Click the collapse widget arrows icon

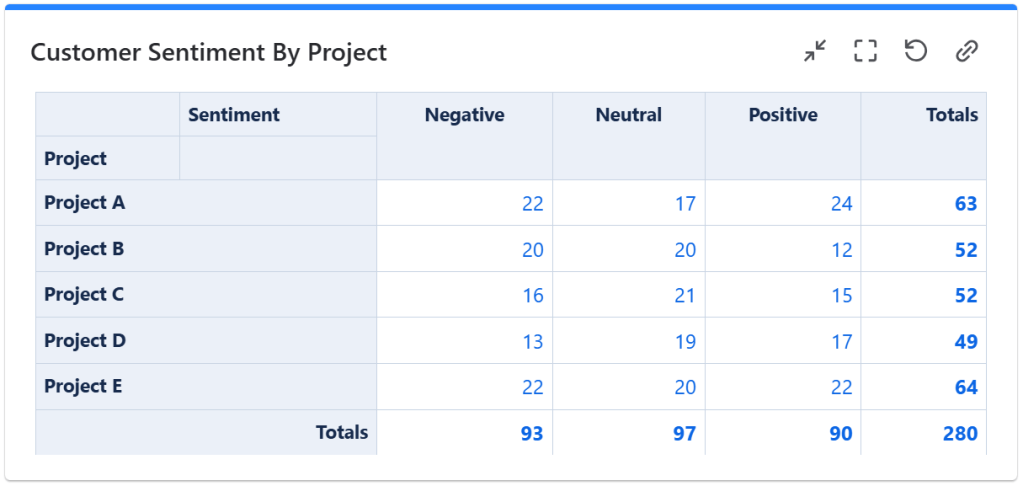tap(816, 51)
